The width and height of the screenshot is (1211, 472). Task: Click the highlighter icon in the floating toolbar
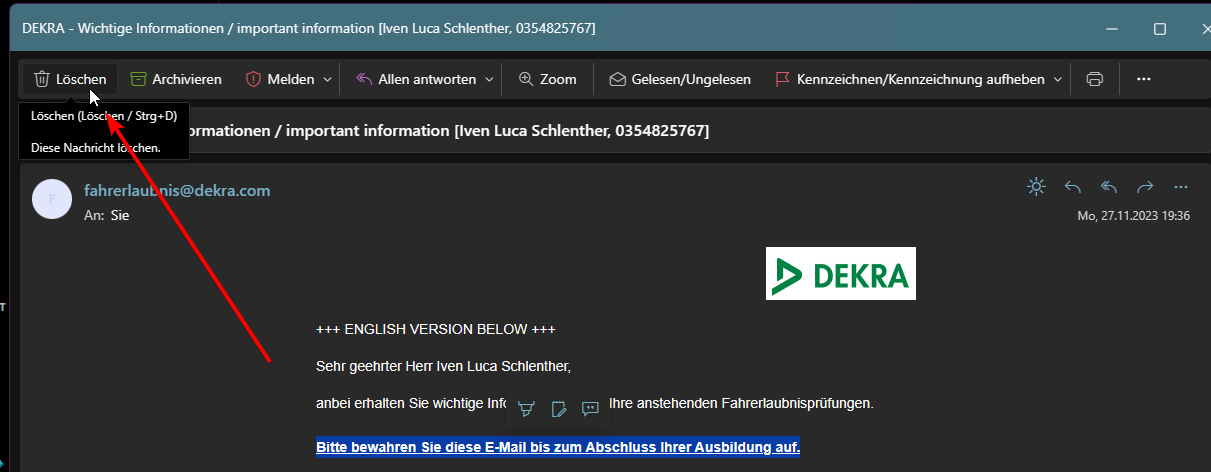[526, 408]
